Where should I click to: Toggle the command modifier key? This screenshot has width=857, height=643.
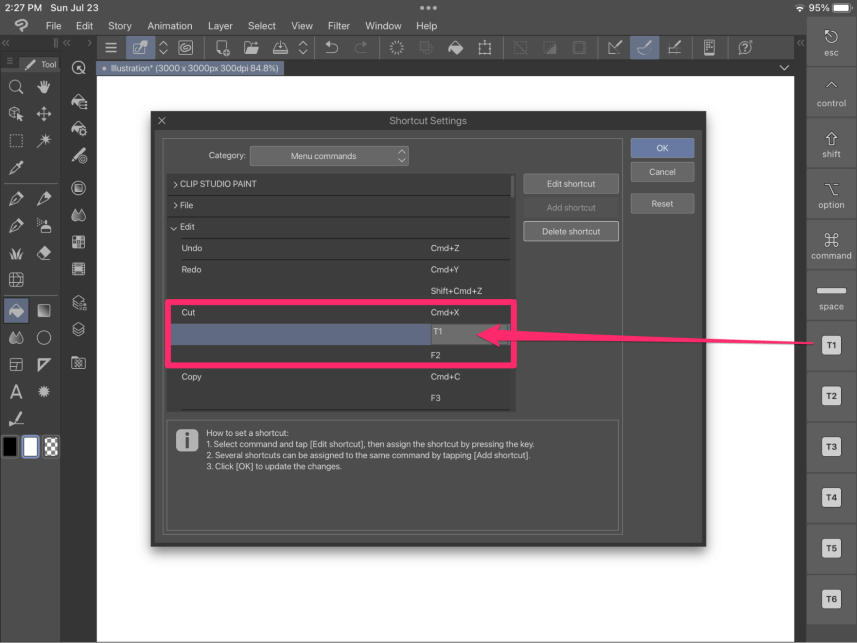click(831, 246)
